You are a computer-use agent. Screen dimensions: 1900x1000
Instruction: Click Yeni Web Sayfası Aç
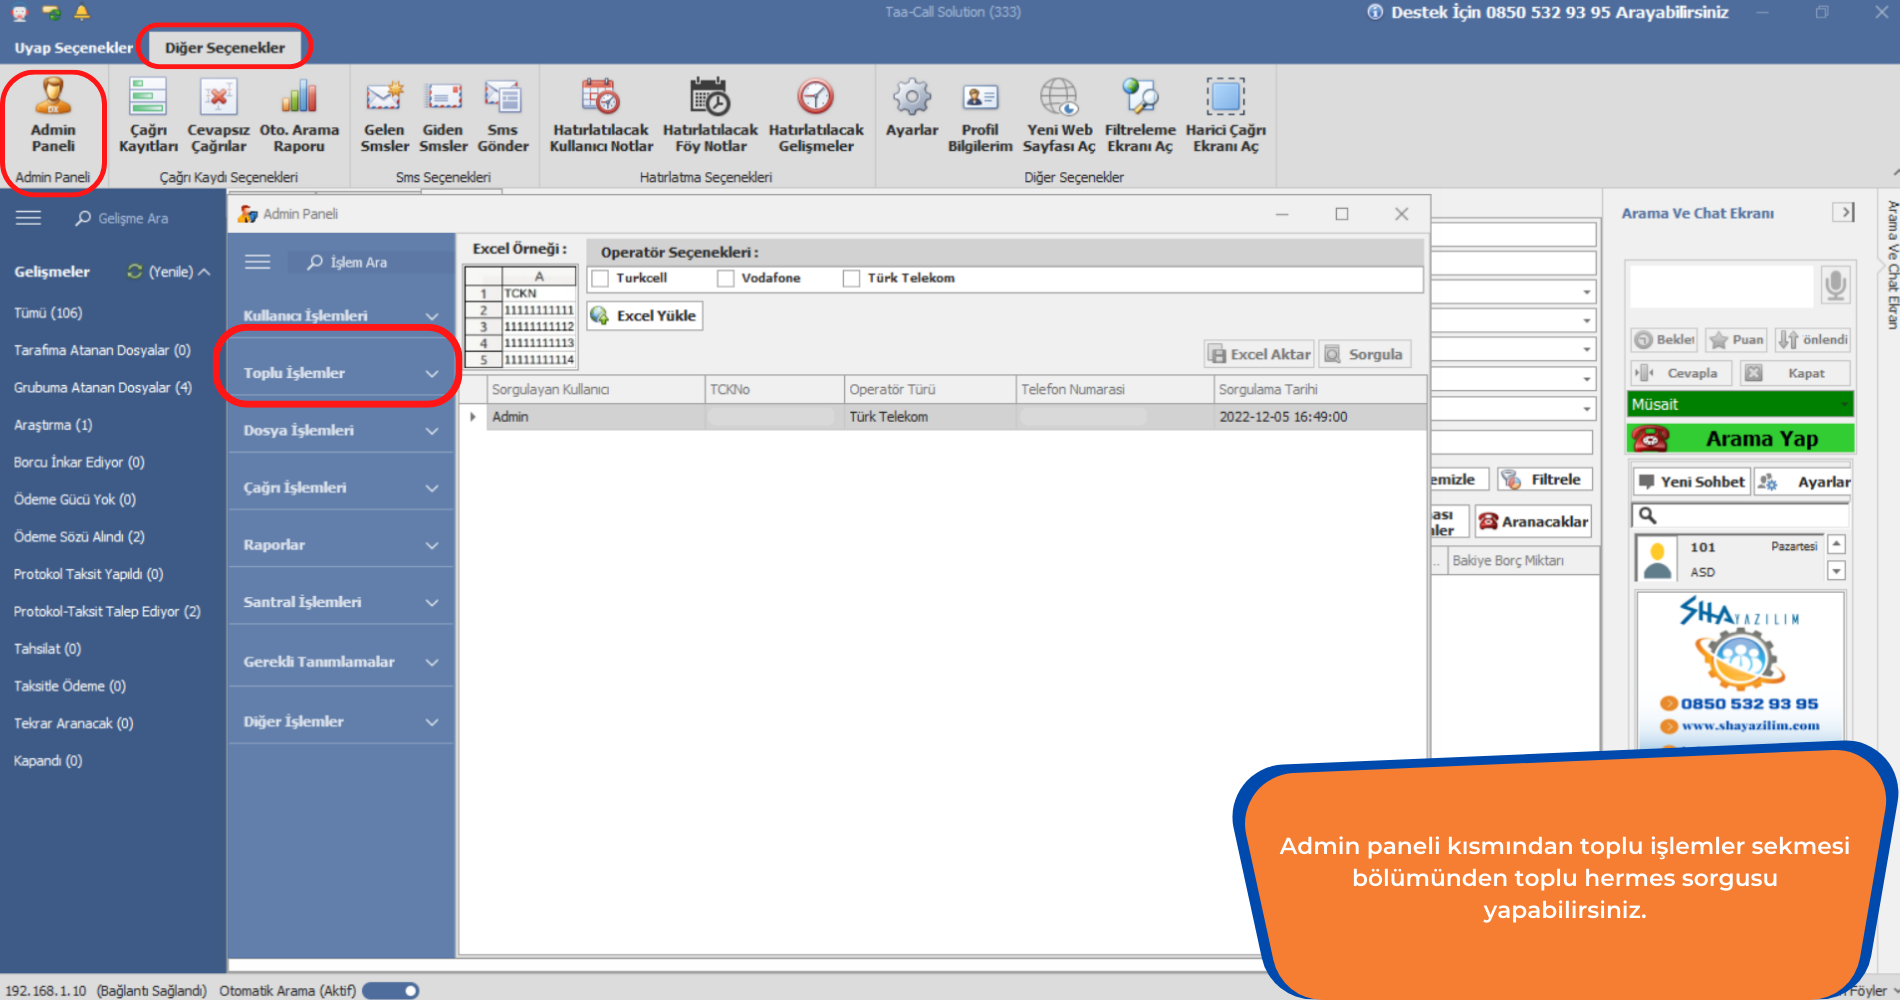click(1059, 115)
